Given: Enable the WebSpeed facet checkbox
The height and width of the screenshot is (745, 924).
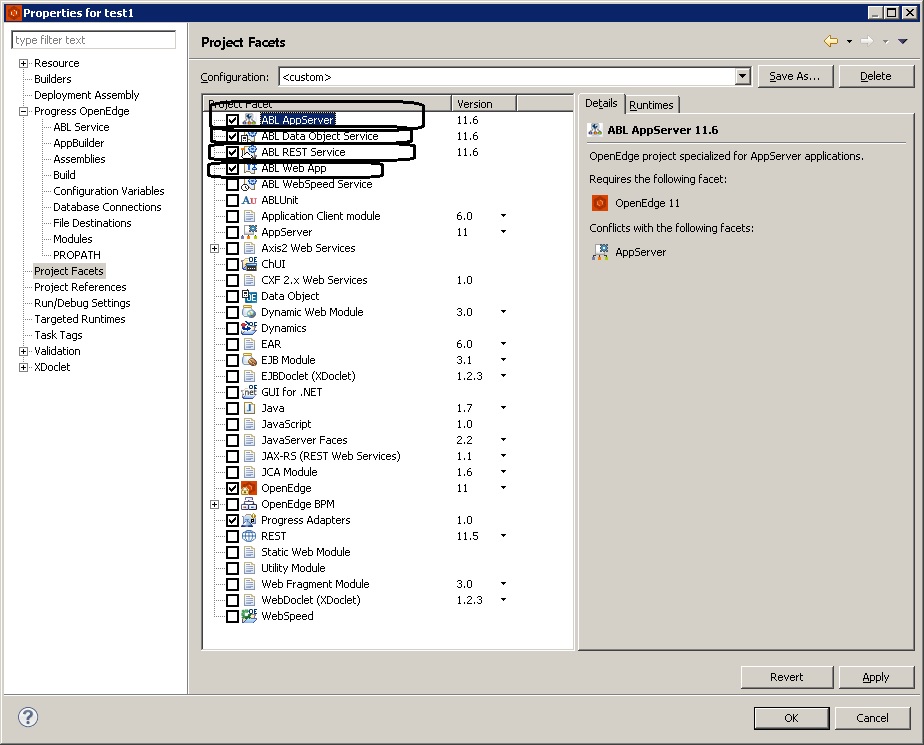Looking at the screenshot, I should tap(233, 617).
